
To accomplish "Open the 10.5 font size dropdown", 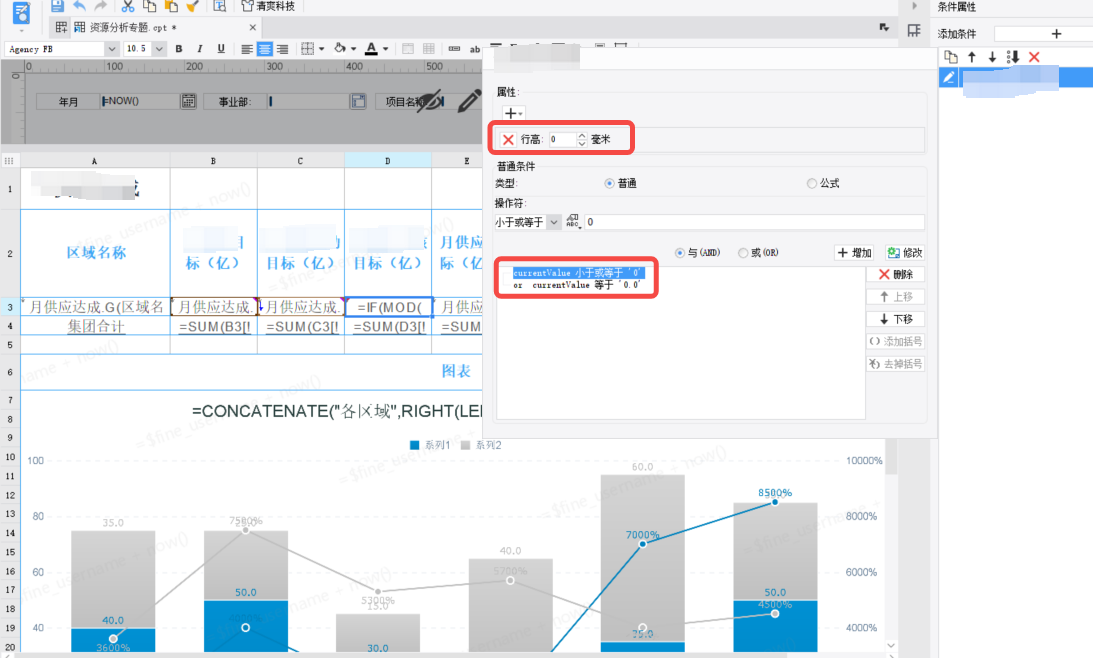I will point(160,49).
